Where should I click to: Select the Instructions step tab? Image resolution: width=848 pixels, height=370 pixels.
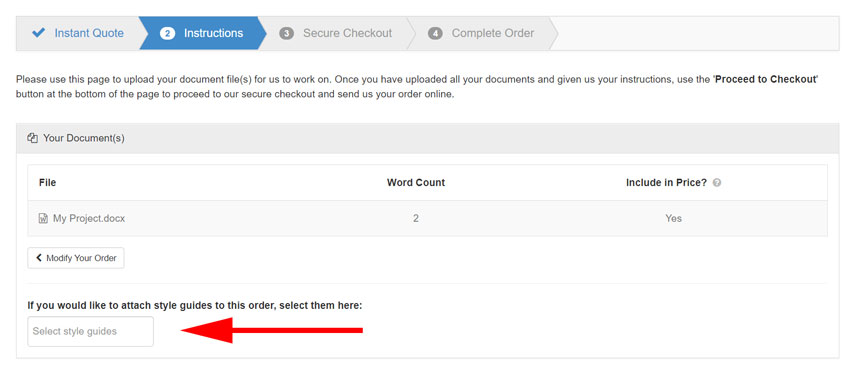pyautogui.click(x=202, y=33)
